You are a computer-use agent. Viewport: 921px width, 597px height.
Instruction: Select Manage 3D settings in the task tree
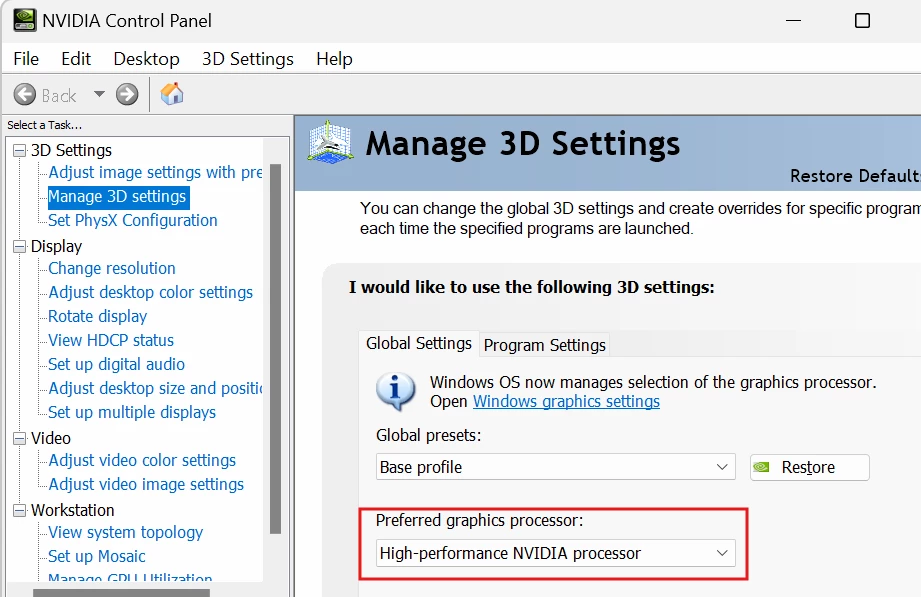pos(117,196)
